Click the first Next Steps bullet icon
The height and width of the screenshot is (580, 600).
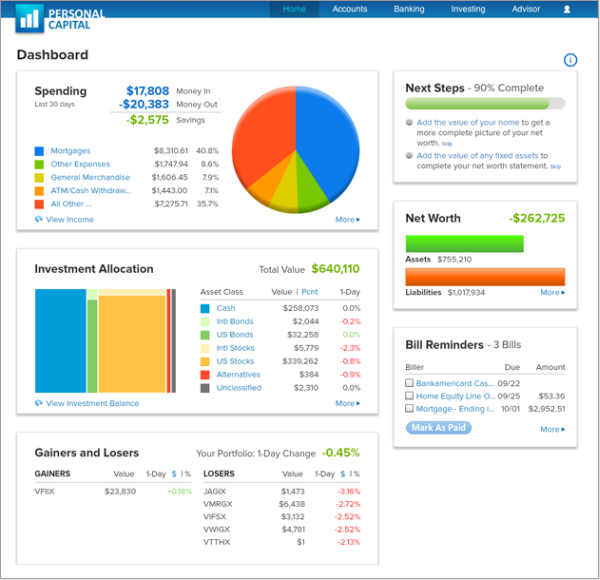410,123
